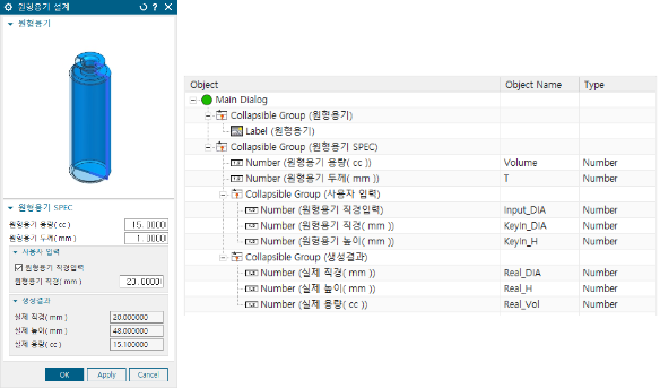Open the help question mark icon
660x388 pixels.
pyautogui.click(x=155, y=7)
